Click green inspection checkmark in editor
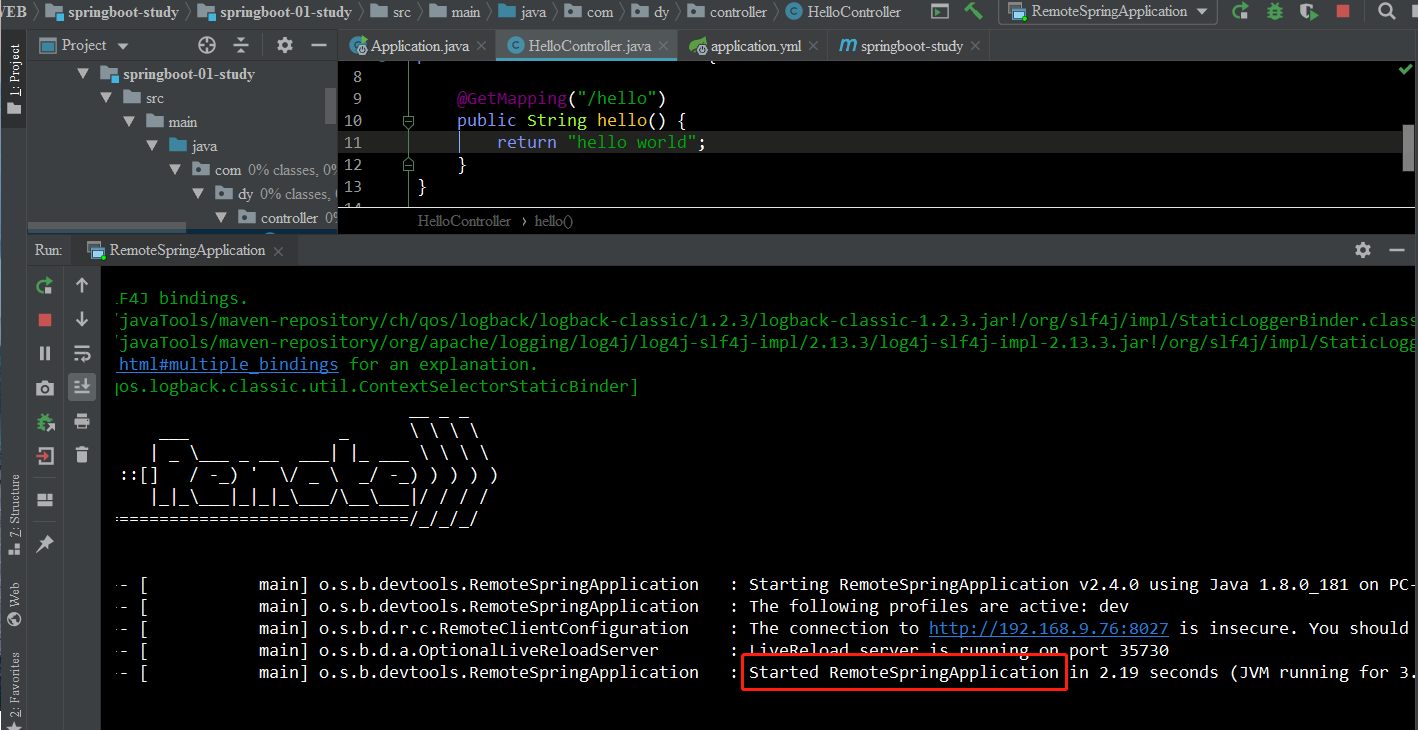This screenshot has width=1418, height=730. click(1405, 70)
